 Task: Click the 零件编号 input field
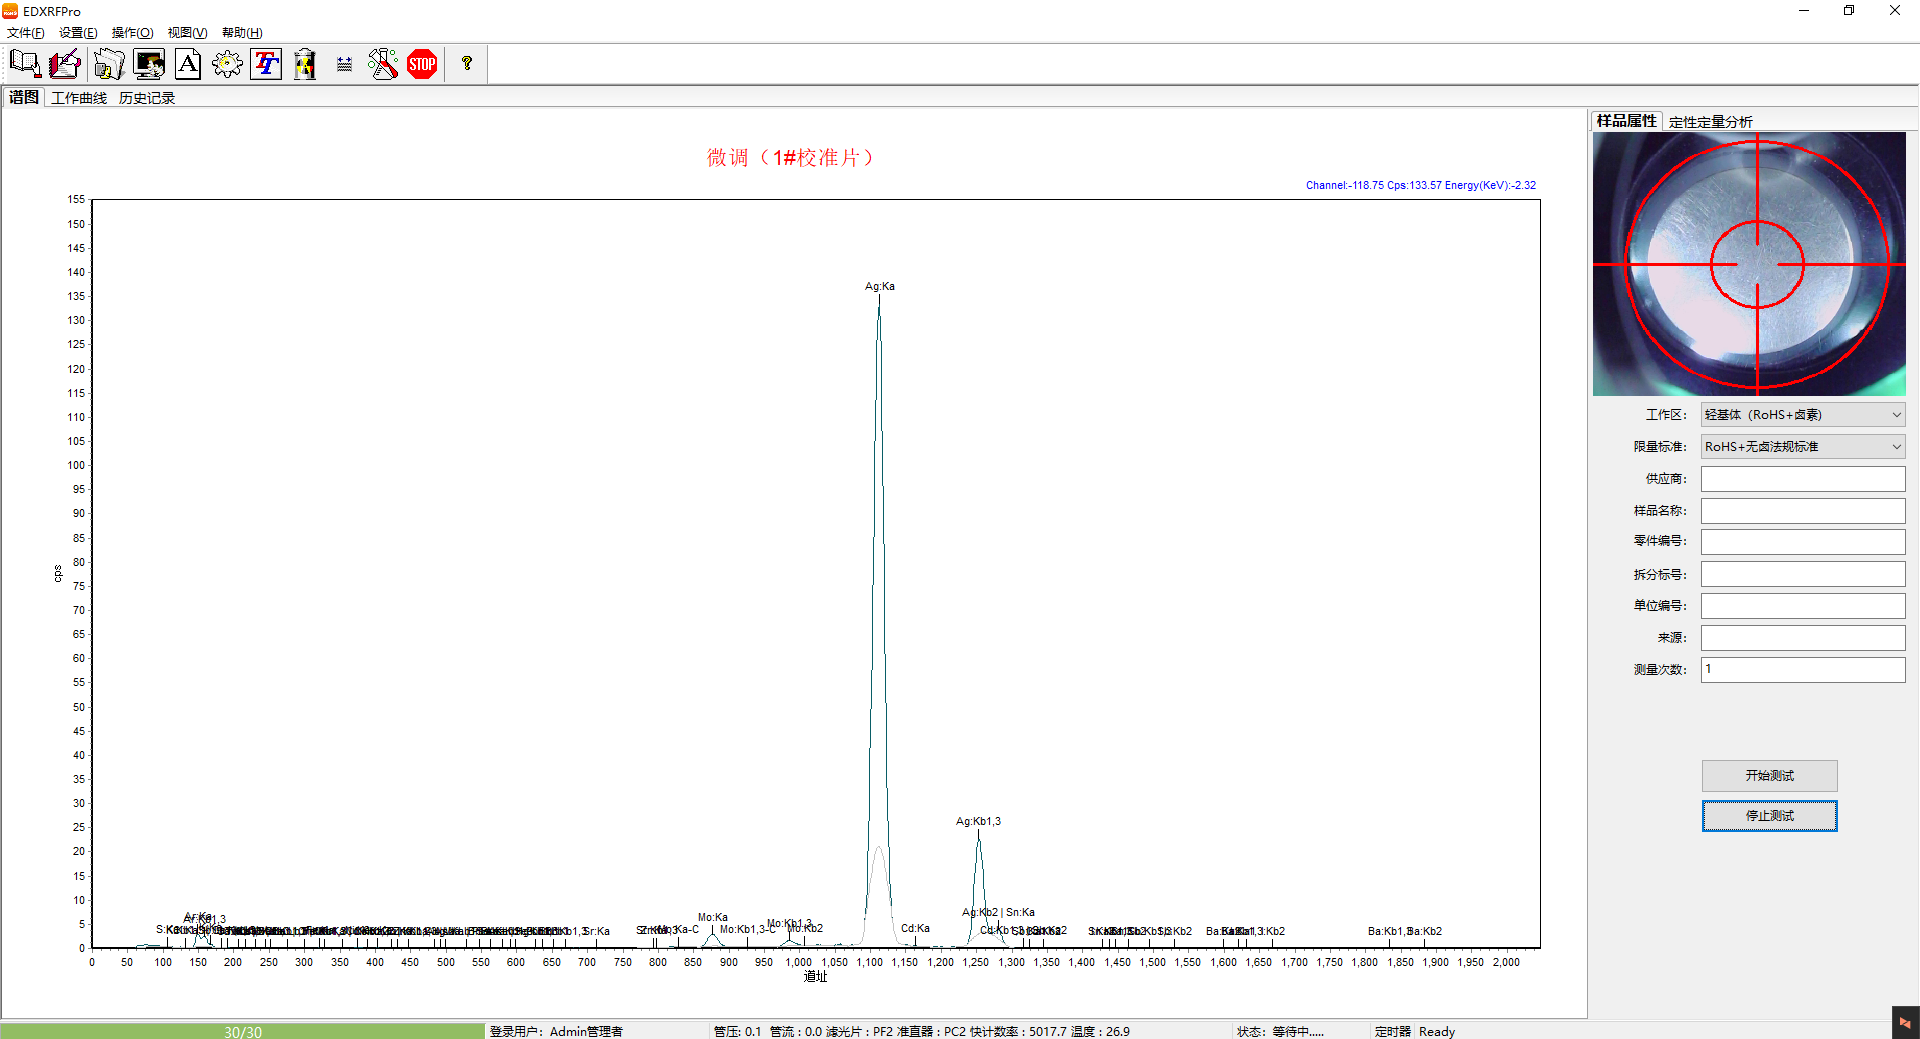point(1803,542)
